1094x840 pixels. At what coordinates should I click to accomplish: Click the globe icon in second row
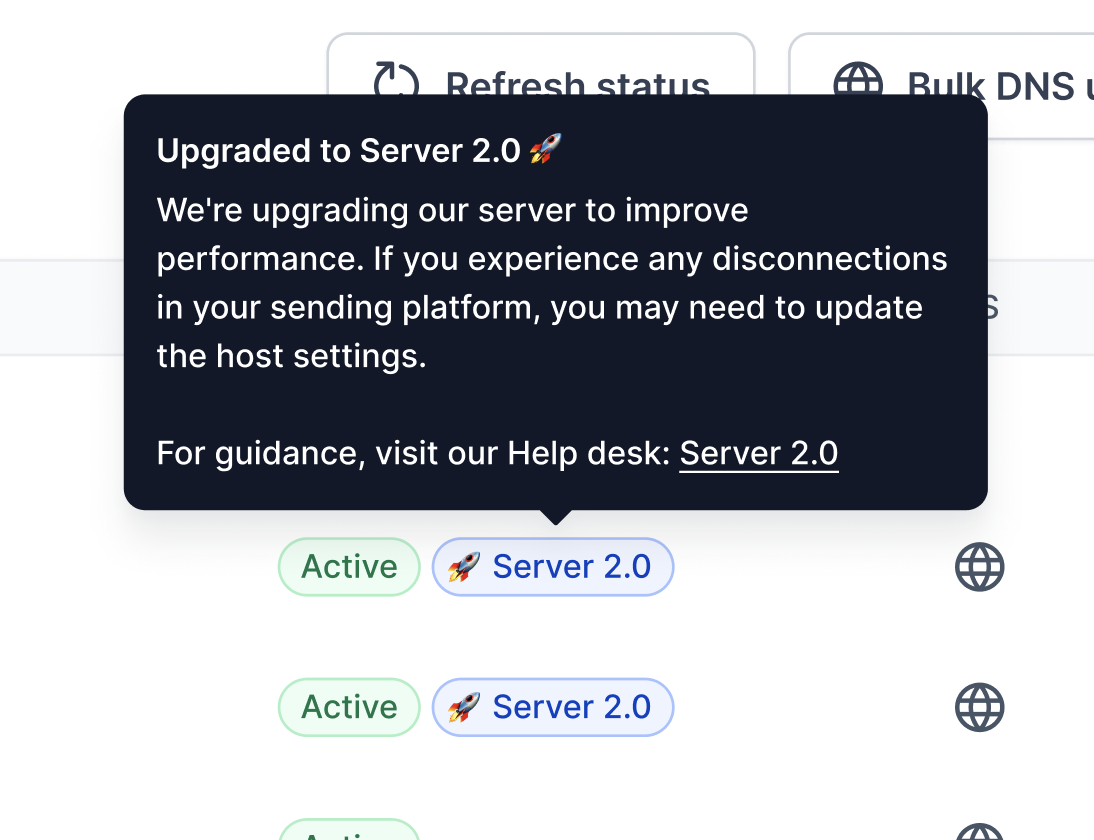click(x=980, y=707)
